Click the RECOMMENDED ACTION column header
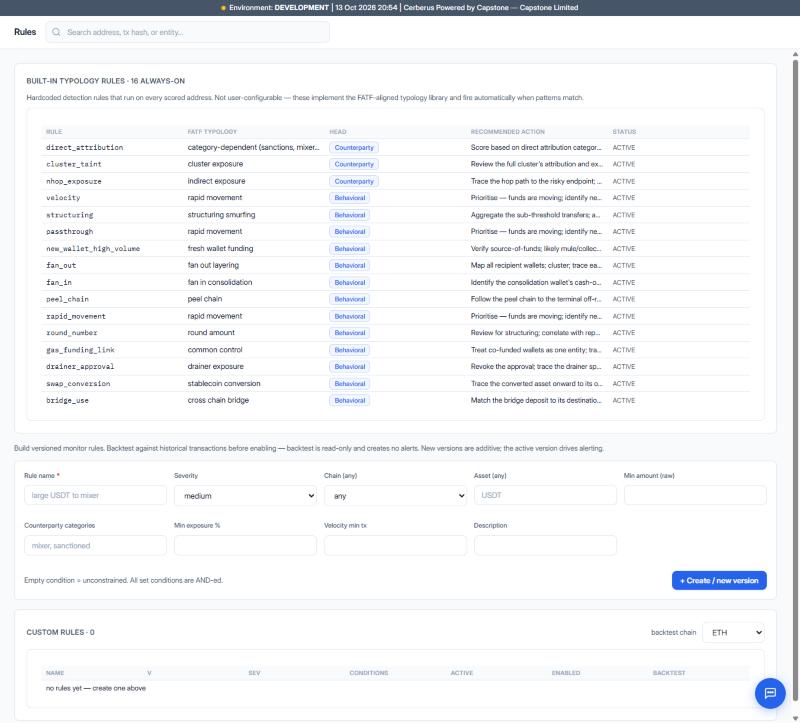Screen dimensions: 800x723 pyautogui.click(x=508, y=132)
